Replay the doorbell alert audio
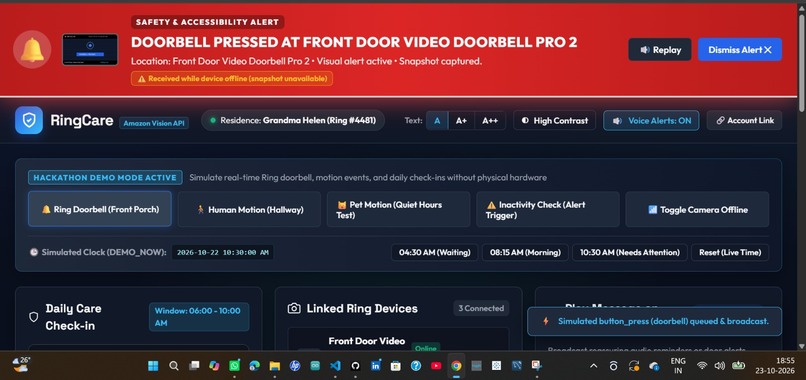 (660, 50)
